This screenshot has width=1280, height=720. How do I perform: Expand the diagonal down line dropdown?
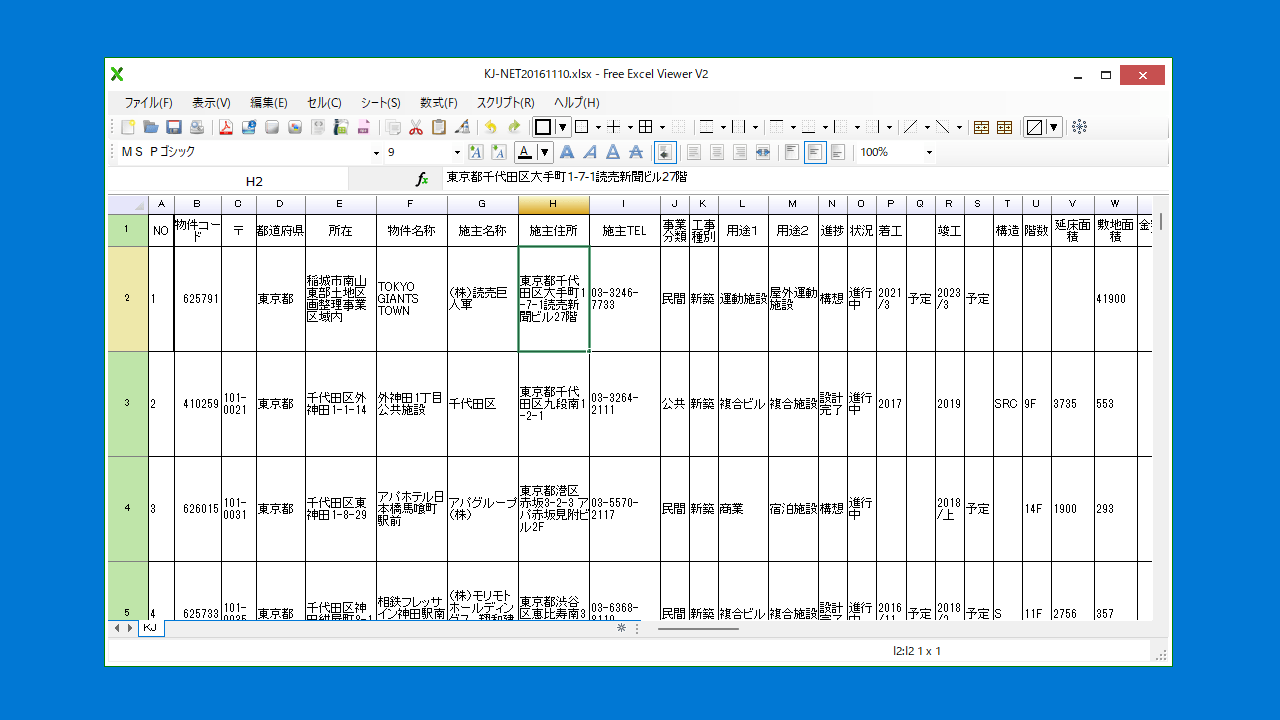pyautogui.click(x=959, y=127)
